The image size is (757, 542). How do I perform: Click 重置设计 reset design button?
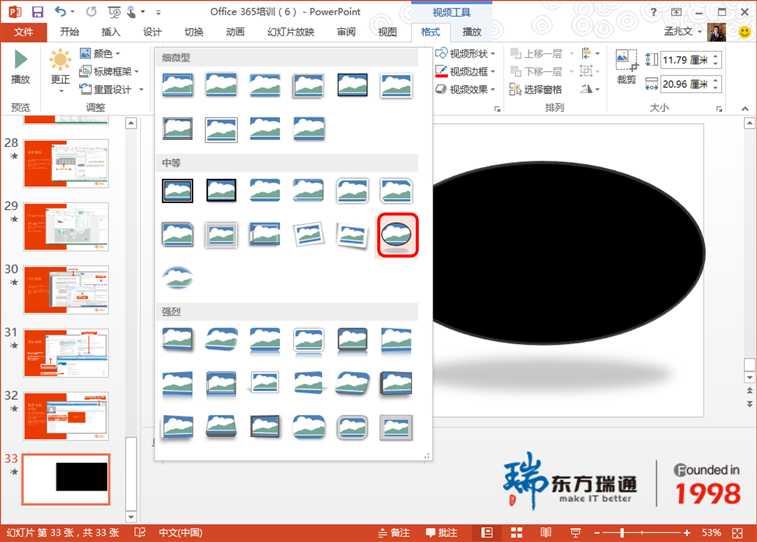click(106, 89)
